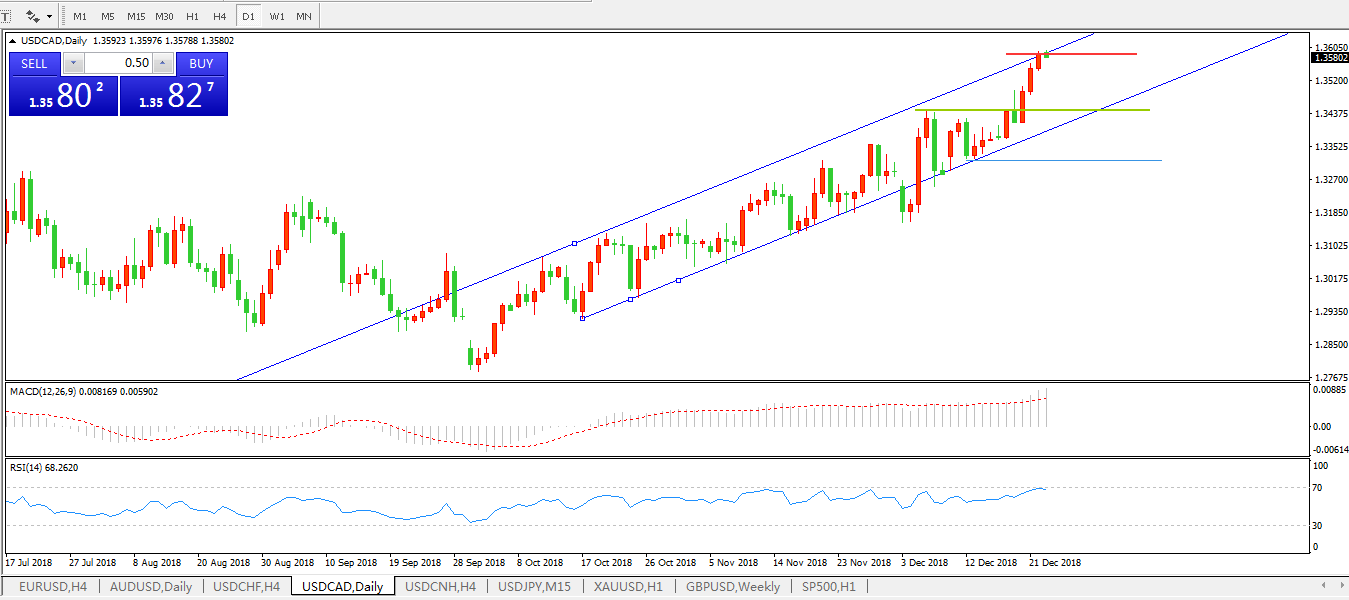Decrease lot volume with down arrow
1349x600 pixels.
point(74,64)
